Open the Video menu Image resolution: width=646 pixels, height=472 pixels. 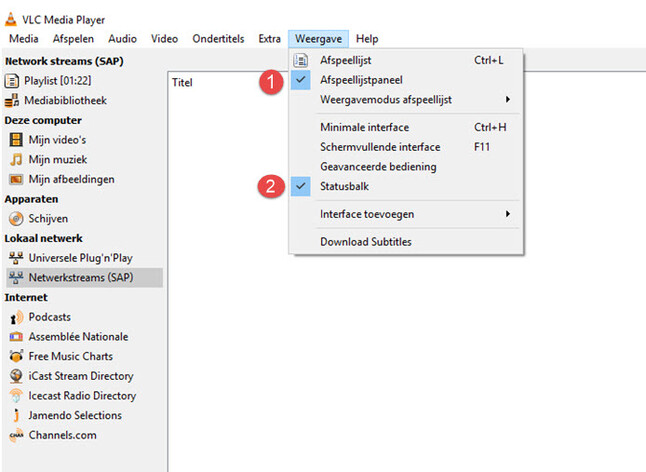click(x=164, y=39)
